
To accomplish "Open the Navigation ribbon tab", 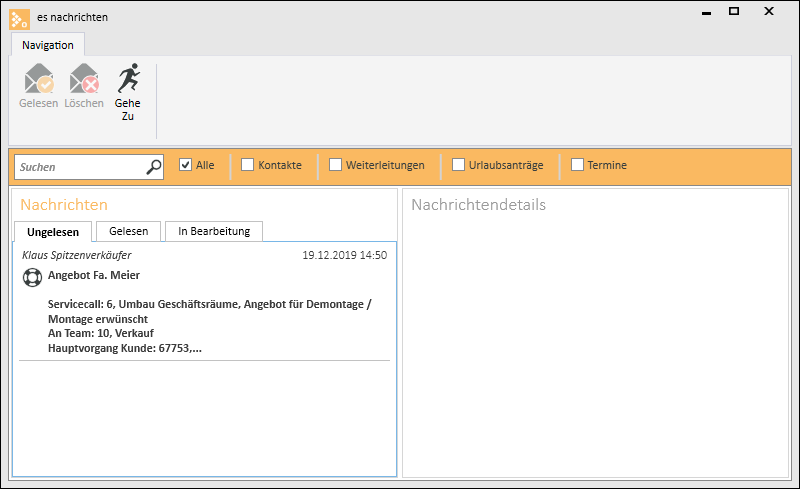I will pos(48,45).
